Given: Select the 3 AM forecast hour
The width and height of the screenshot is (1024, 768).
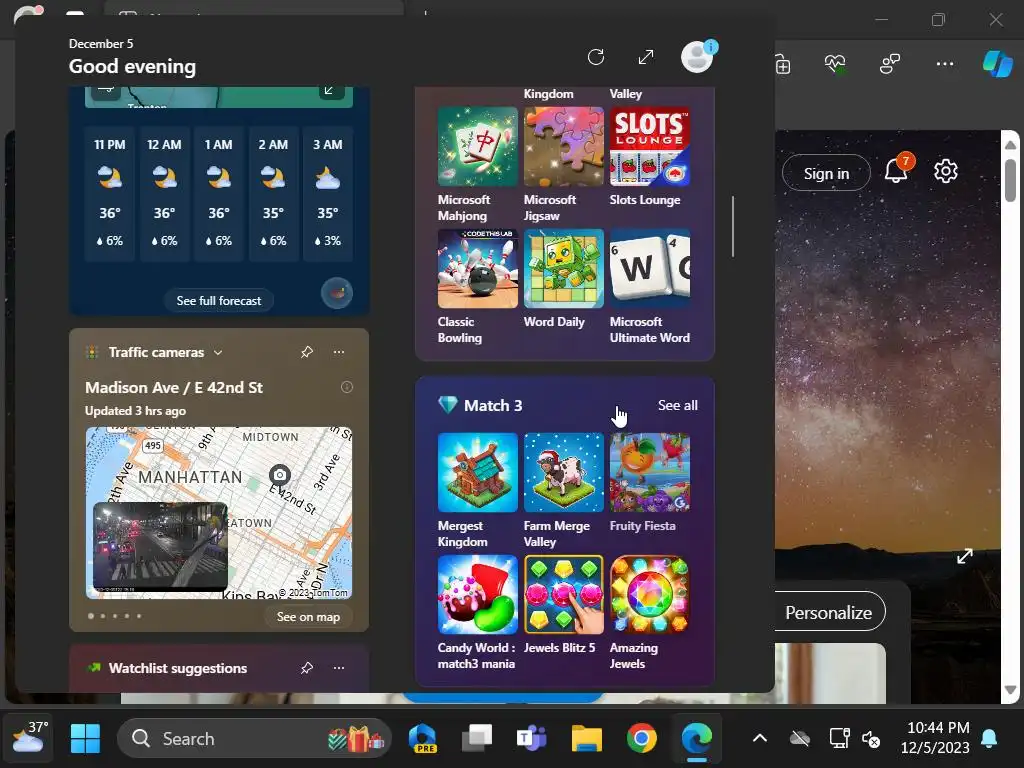Looking at the screenshot, I should pyautogui.click(x=328, y=193).
